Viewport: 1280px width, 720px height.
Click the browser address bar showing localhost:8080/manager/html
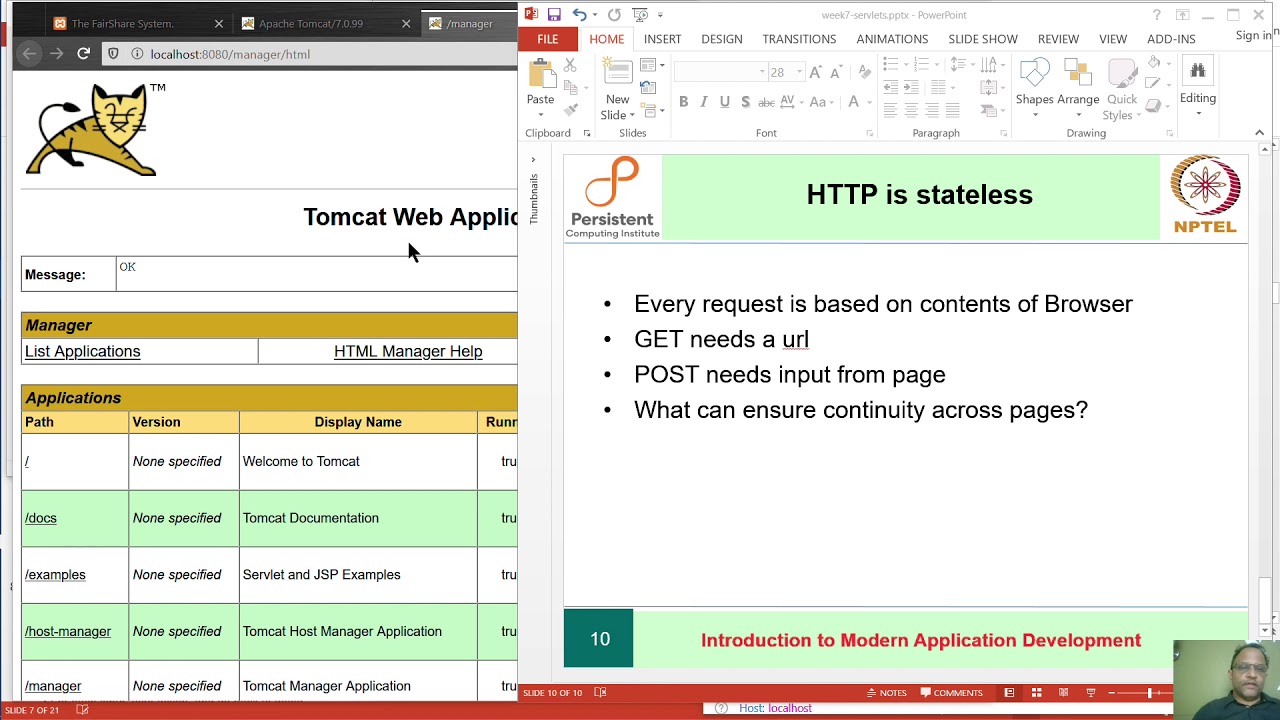(x=310, y=54)
